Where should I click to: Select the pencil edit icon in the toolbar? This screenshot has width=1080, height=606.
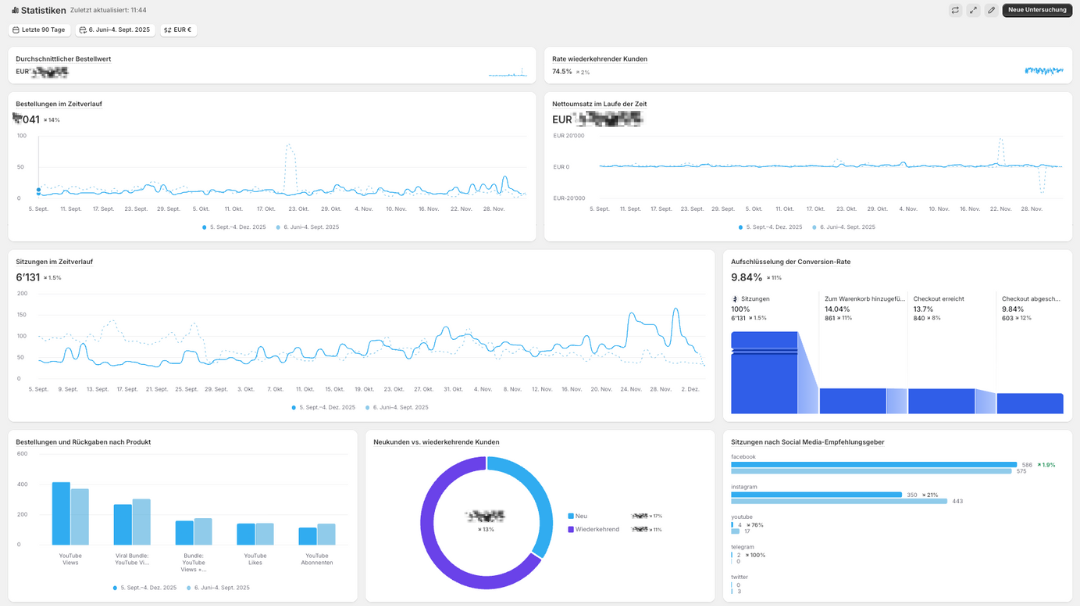click(991, 10)
